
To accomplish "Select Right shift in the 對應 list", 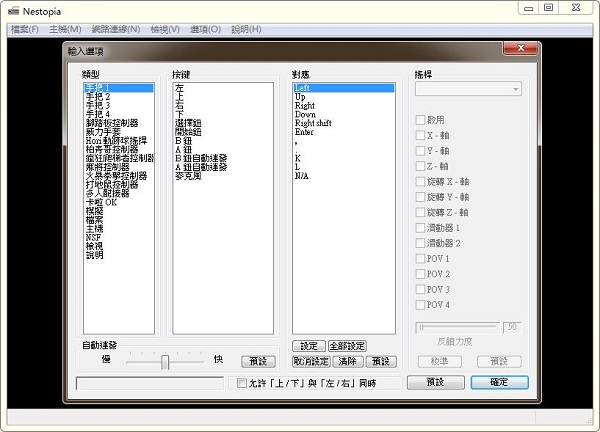I will point(315,123).
